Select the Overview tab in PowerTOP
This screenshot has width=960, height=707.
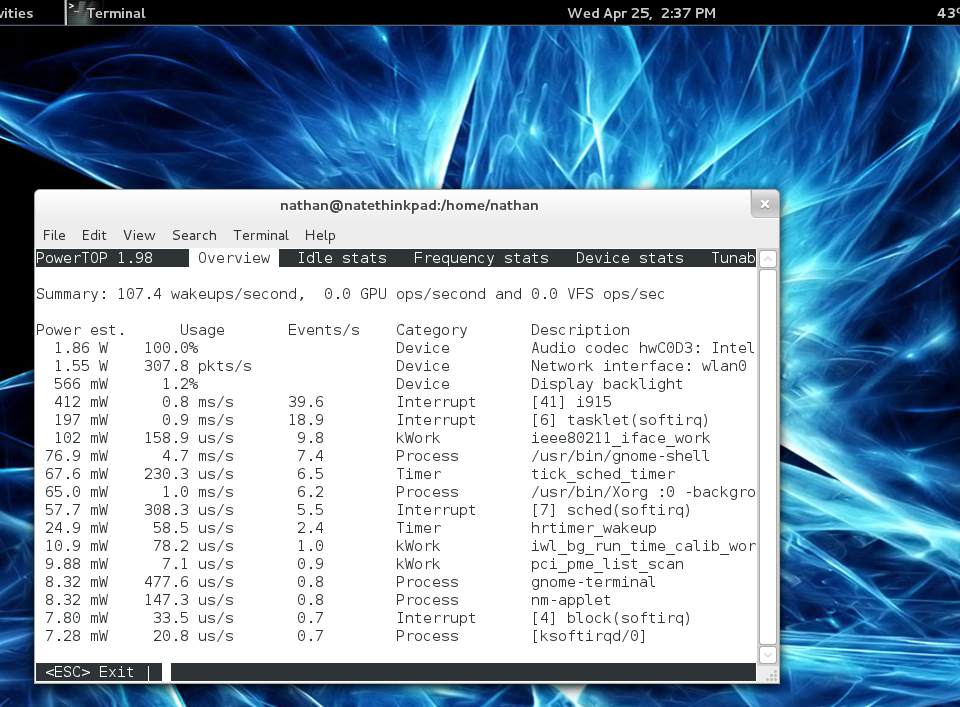pyautogui.click(x=234, y=258)
